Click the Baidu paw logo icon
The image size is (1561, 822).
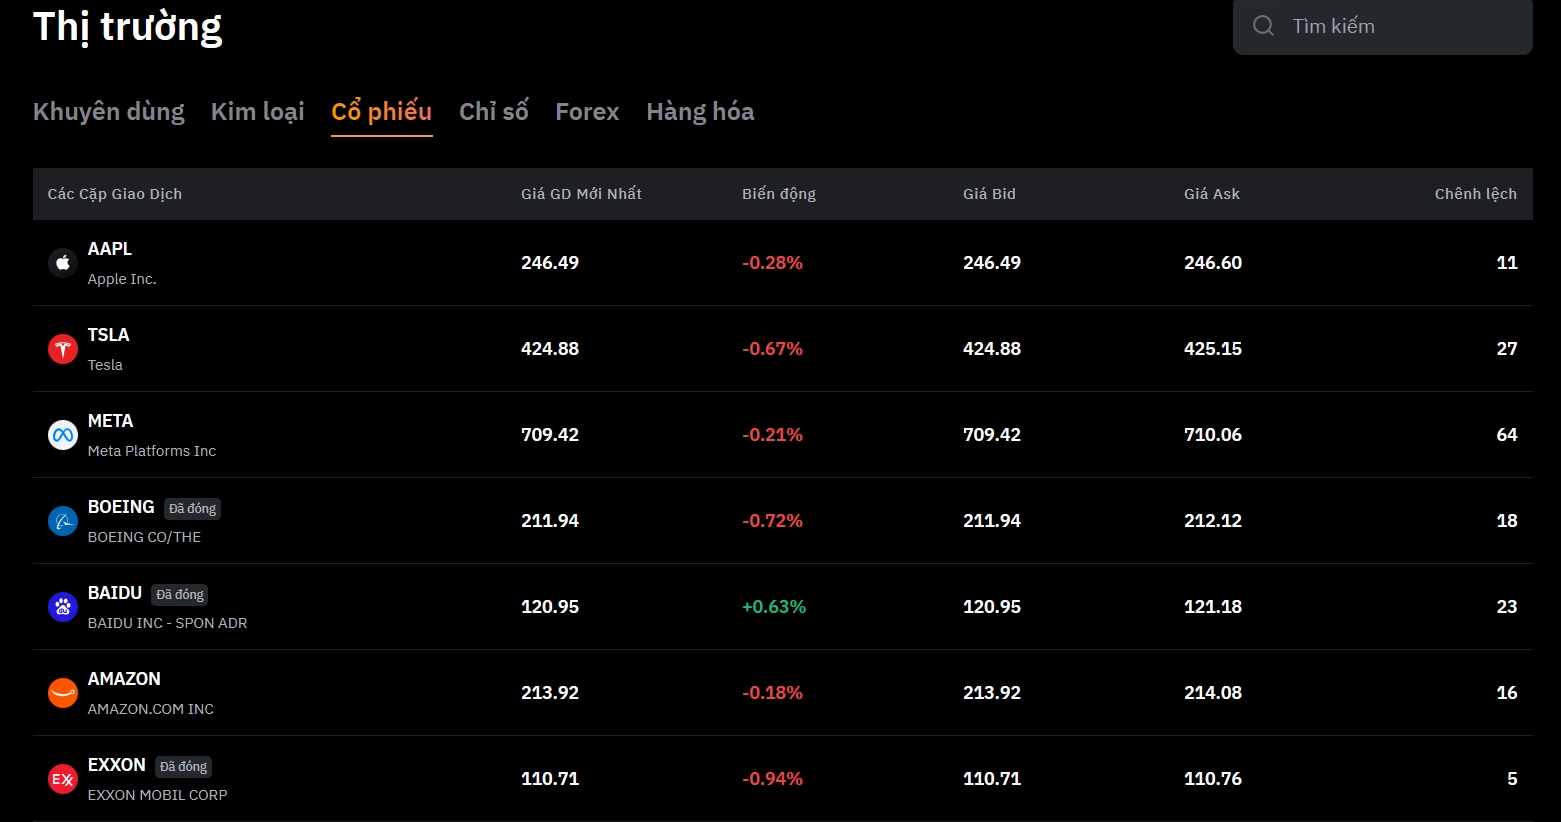tap(63, 607)
